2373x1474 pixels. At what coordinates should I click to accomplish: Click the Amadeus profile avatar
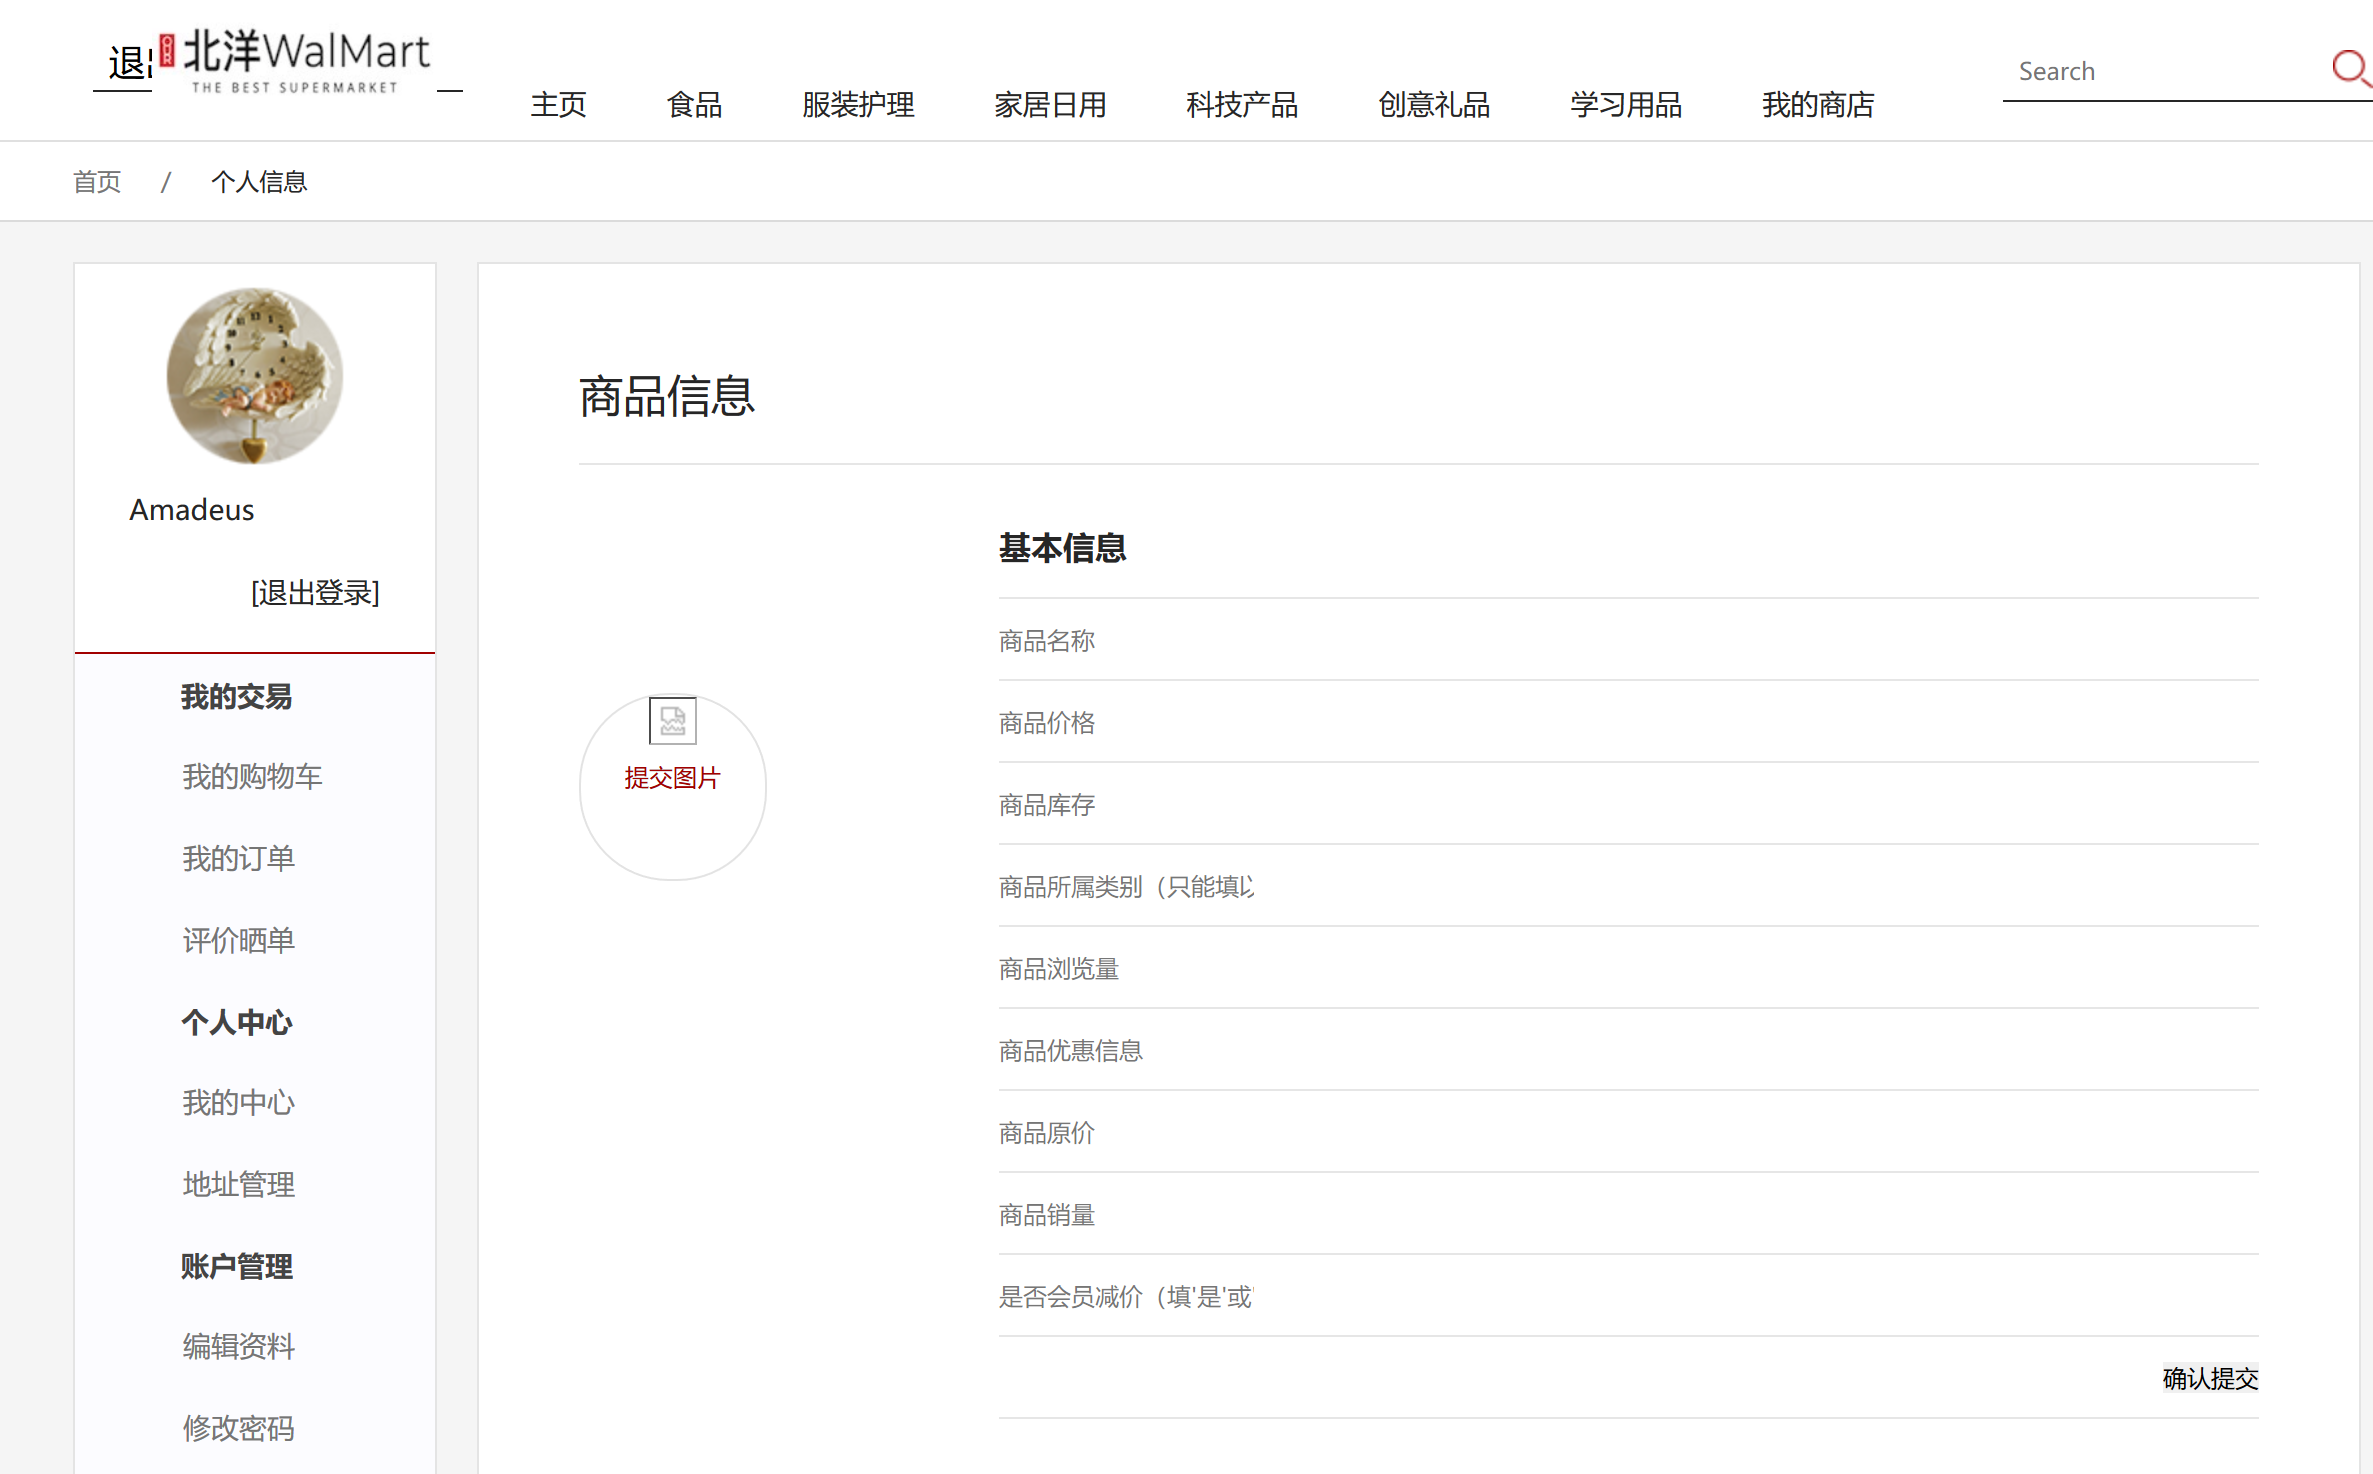click(254, 376)
